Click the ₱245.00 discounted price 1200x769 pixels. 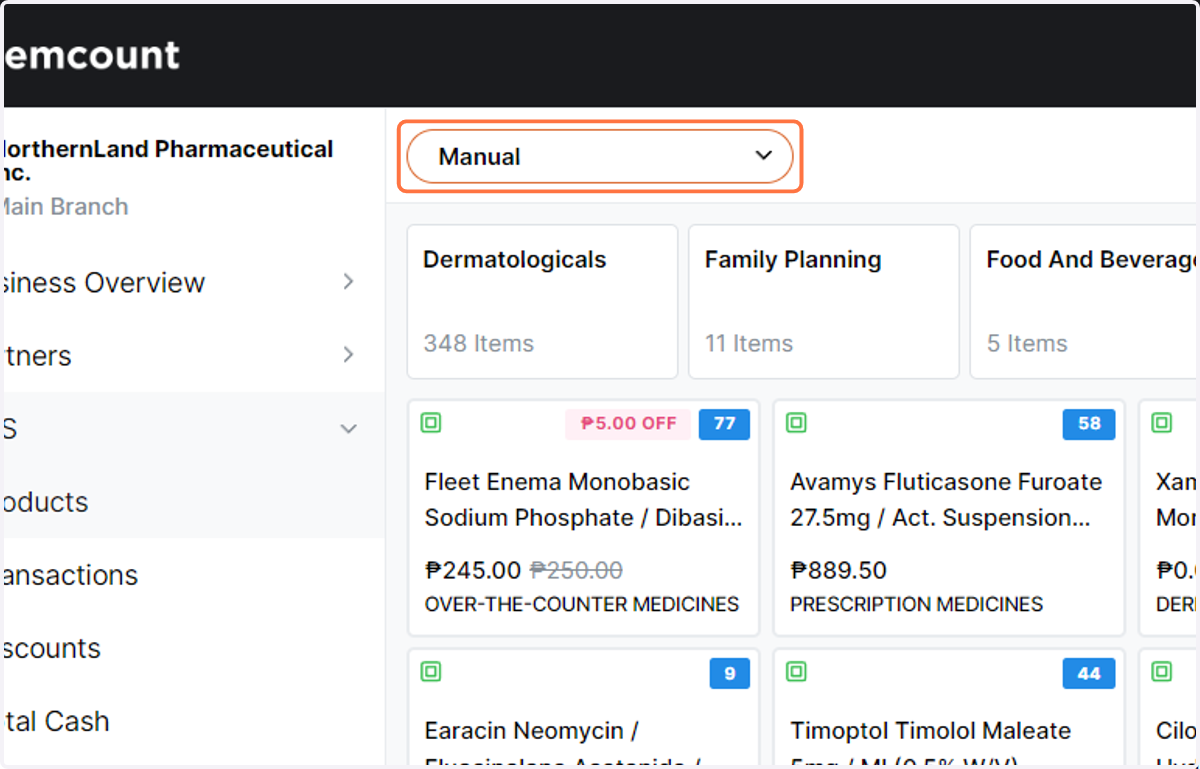click(x=473, y=571)
